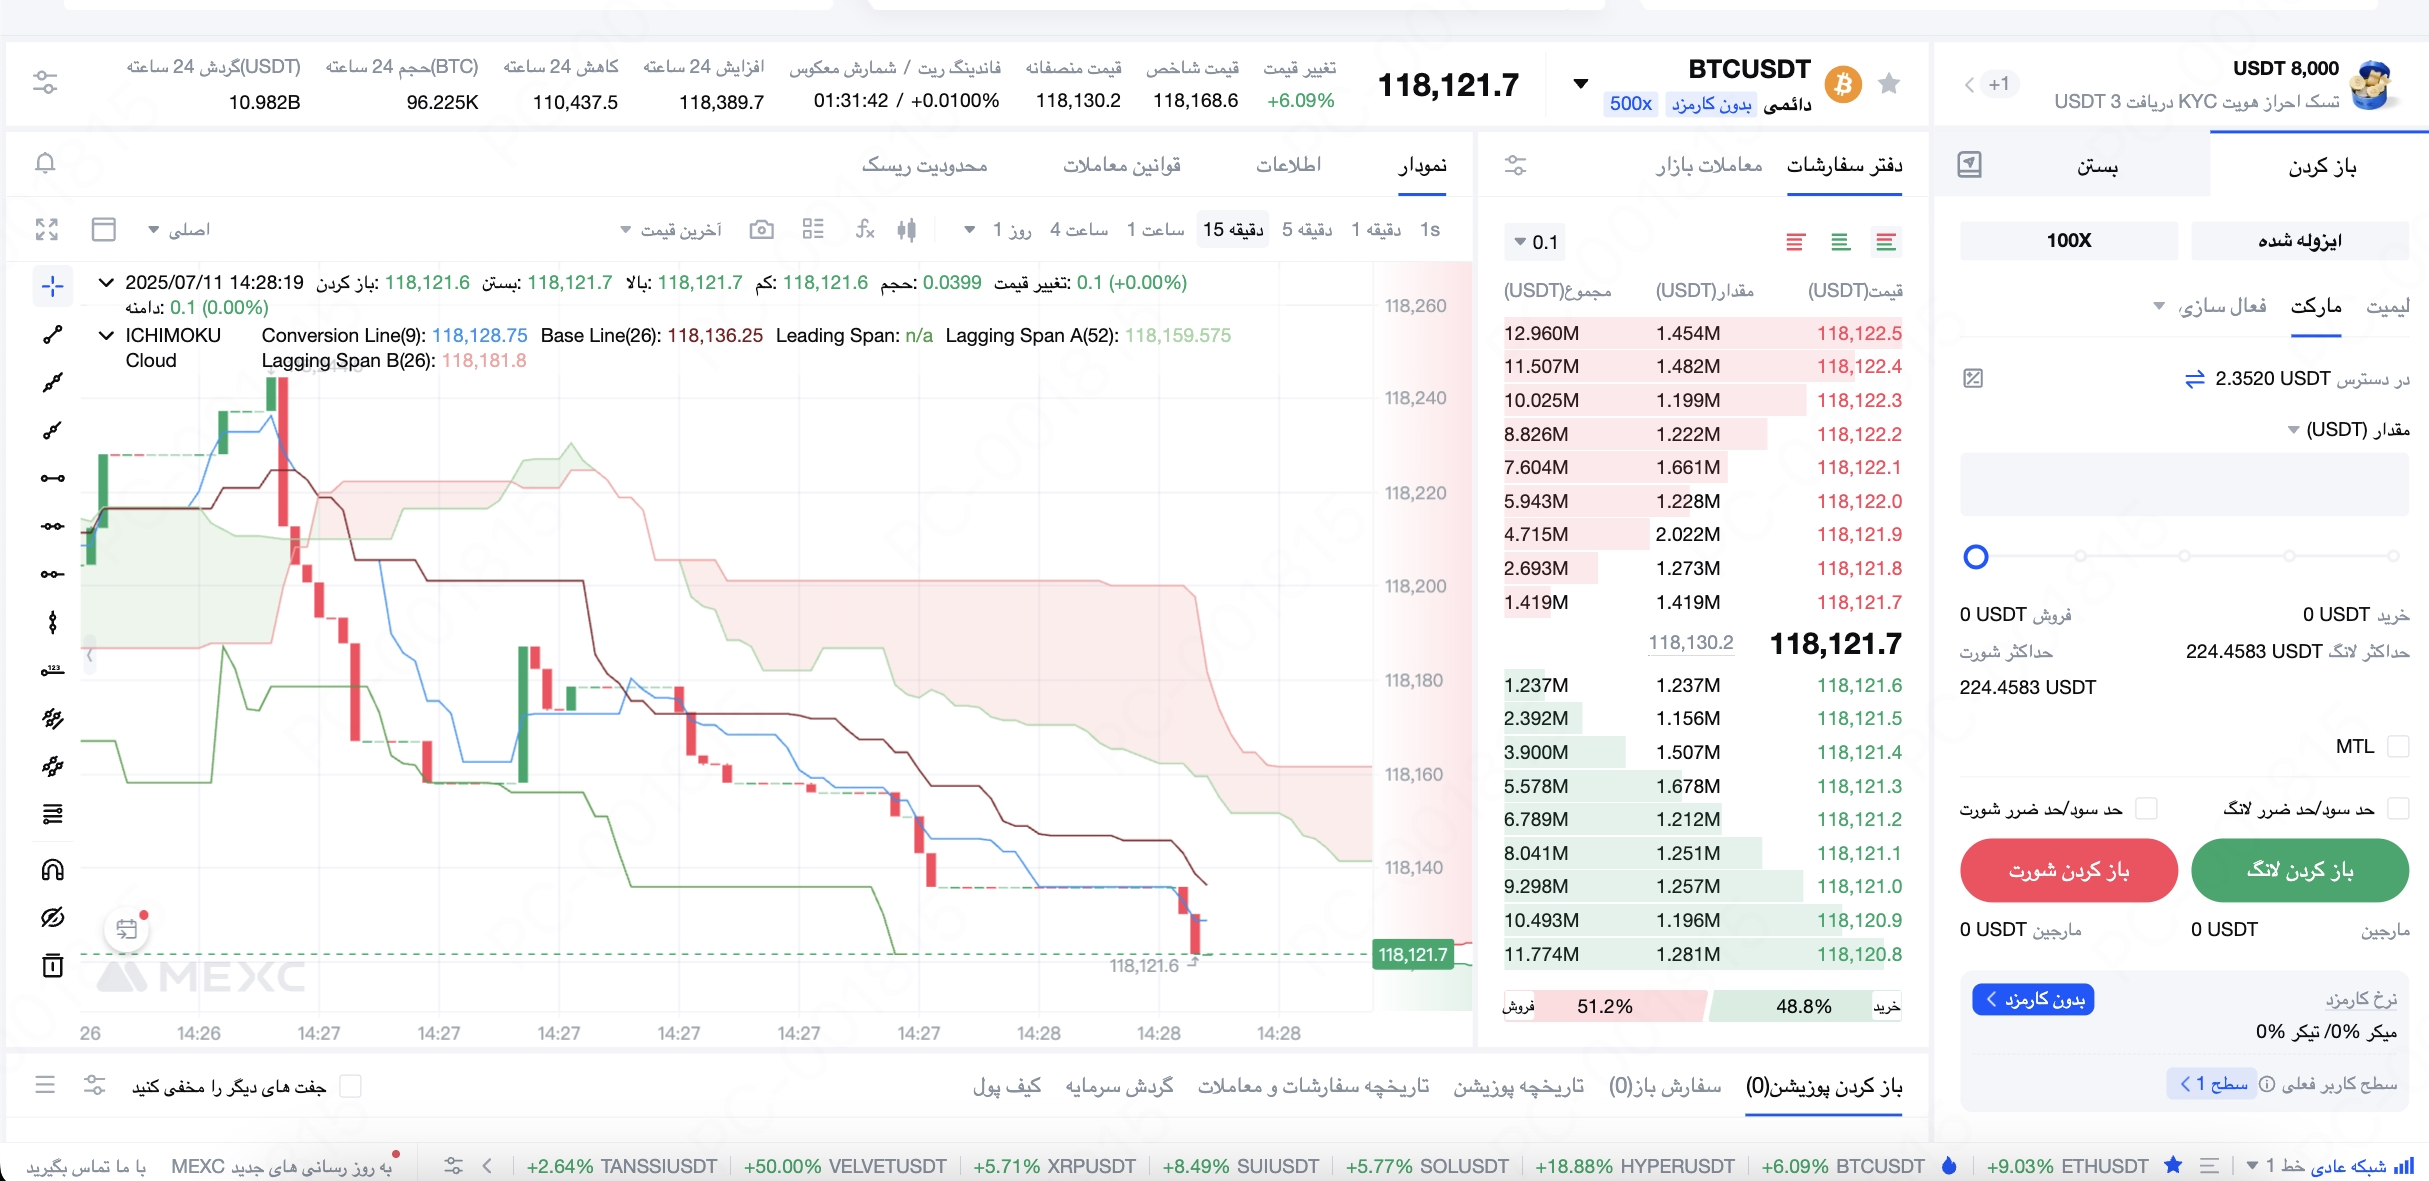This screenshot has height=1181, width=2429.
Task: Switch to the Market Trades tab
Action: [1709, 165]
